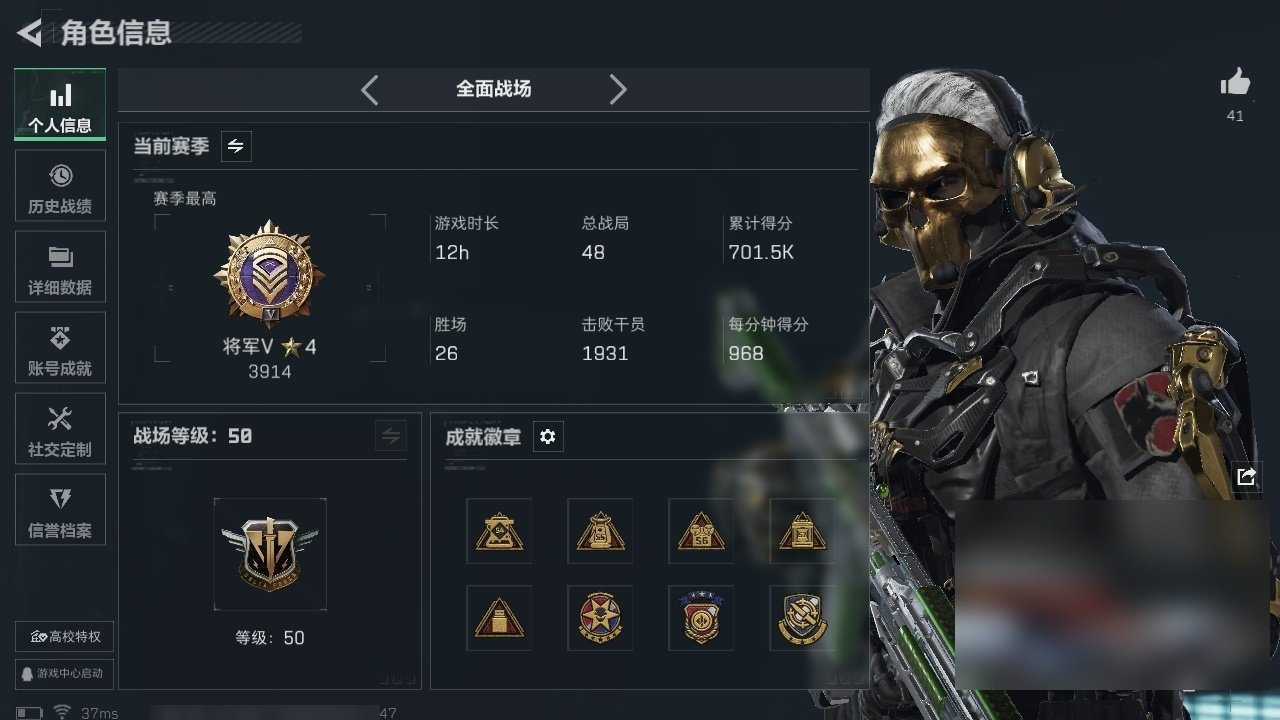Click the 游戏中心启动 game center button
1280x720 pixels.
(65, 673)
